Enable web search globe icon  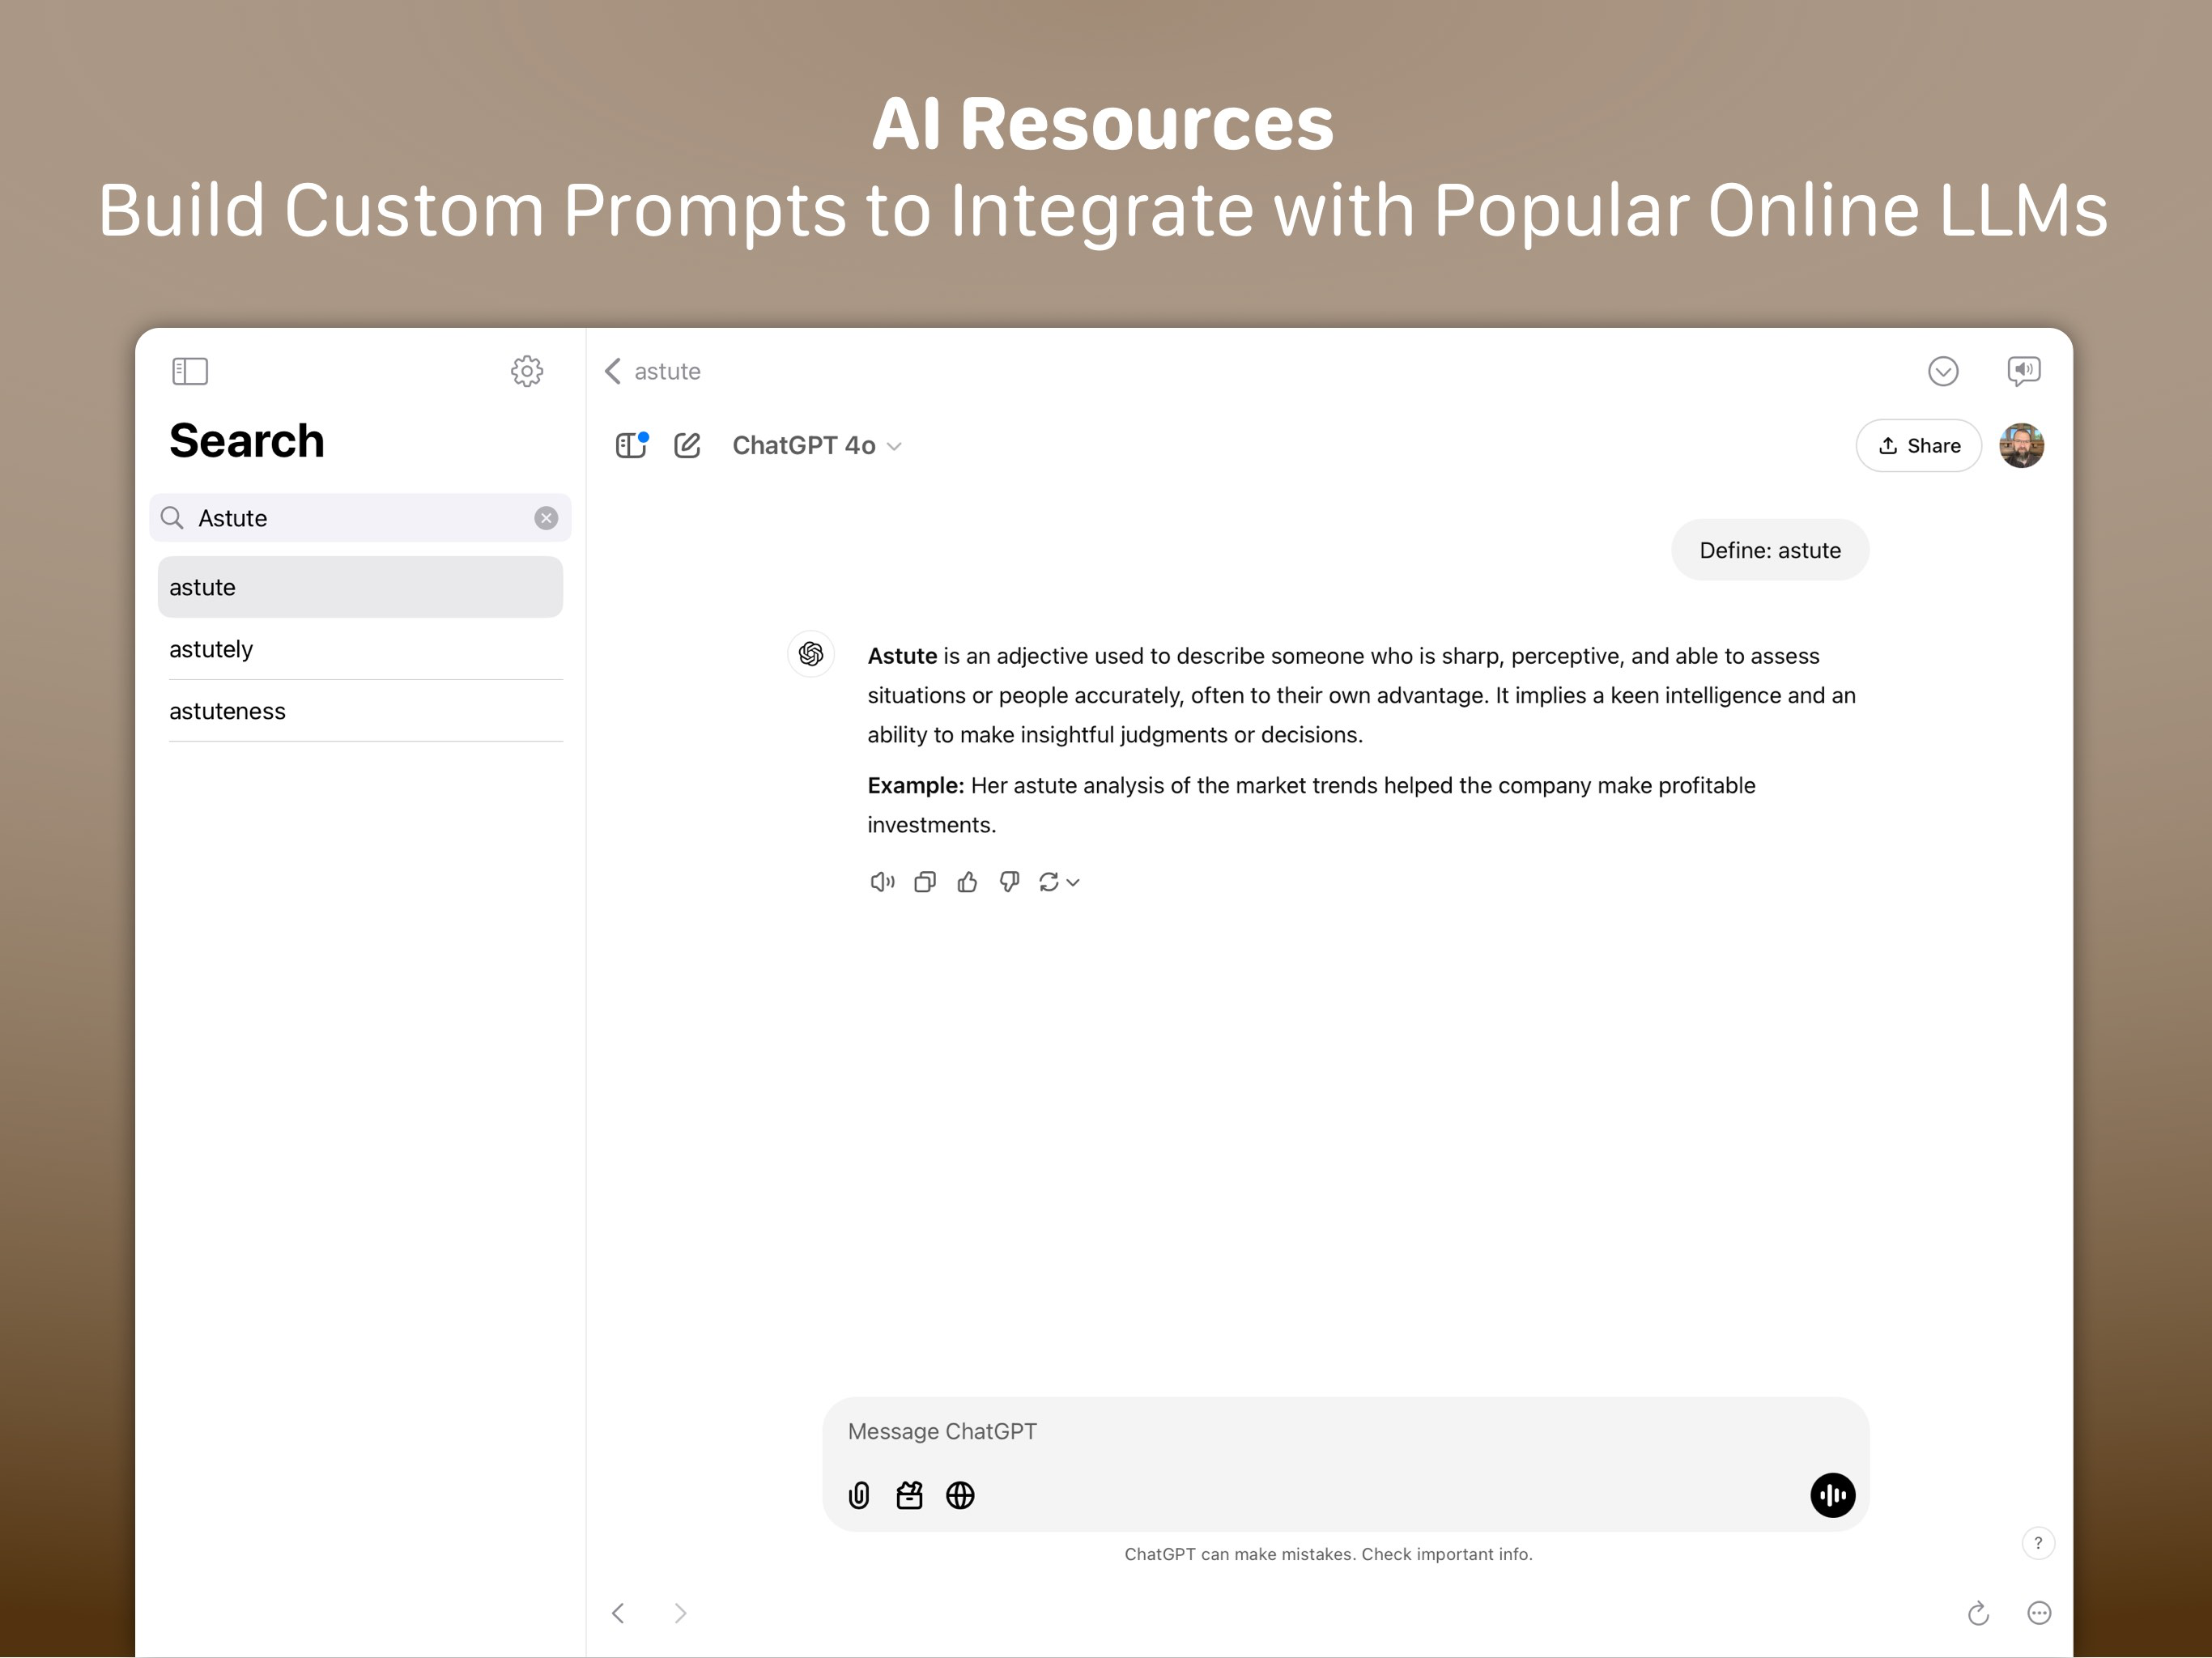coord(960,1495)
